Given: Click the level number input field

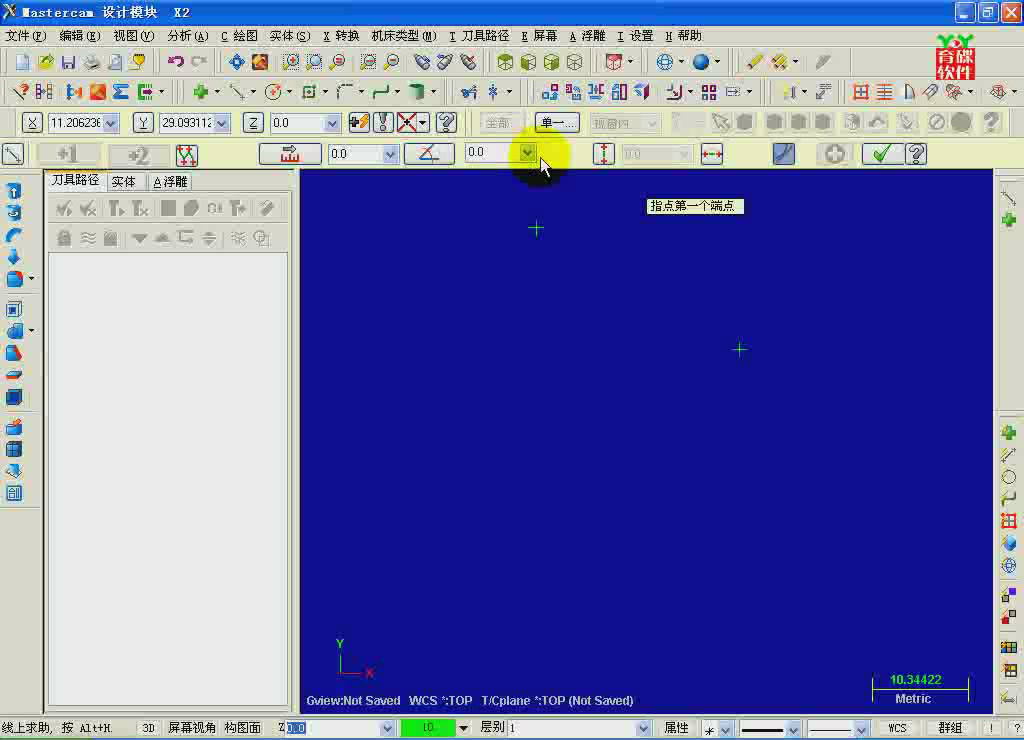Looking at the screenshot, I should [x=572, y=728].
